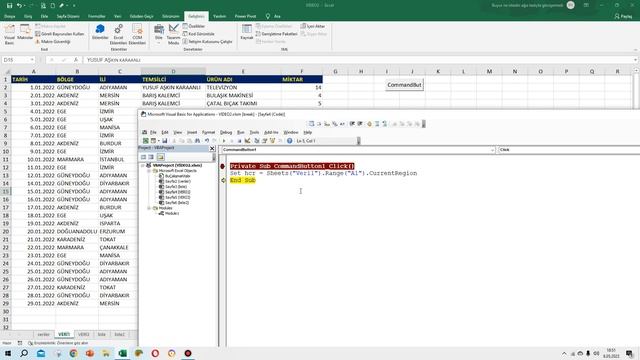Click Genişletme Paketleri in XML group

click(x=277, y=34)
